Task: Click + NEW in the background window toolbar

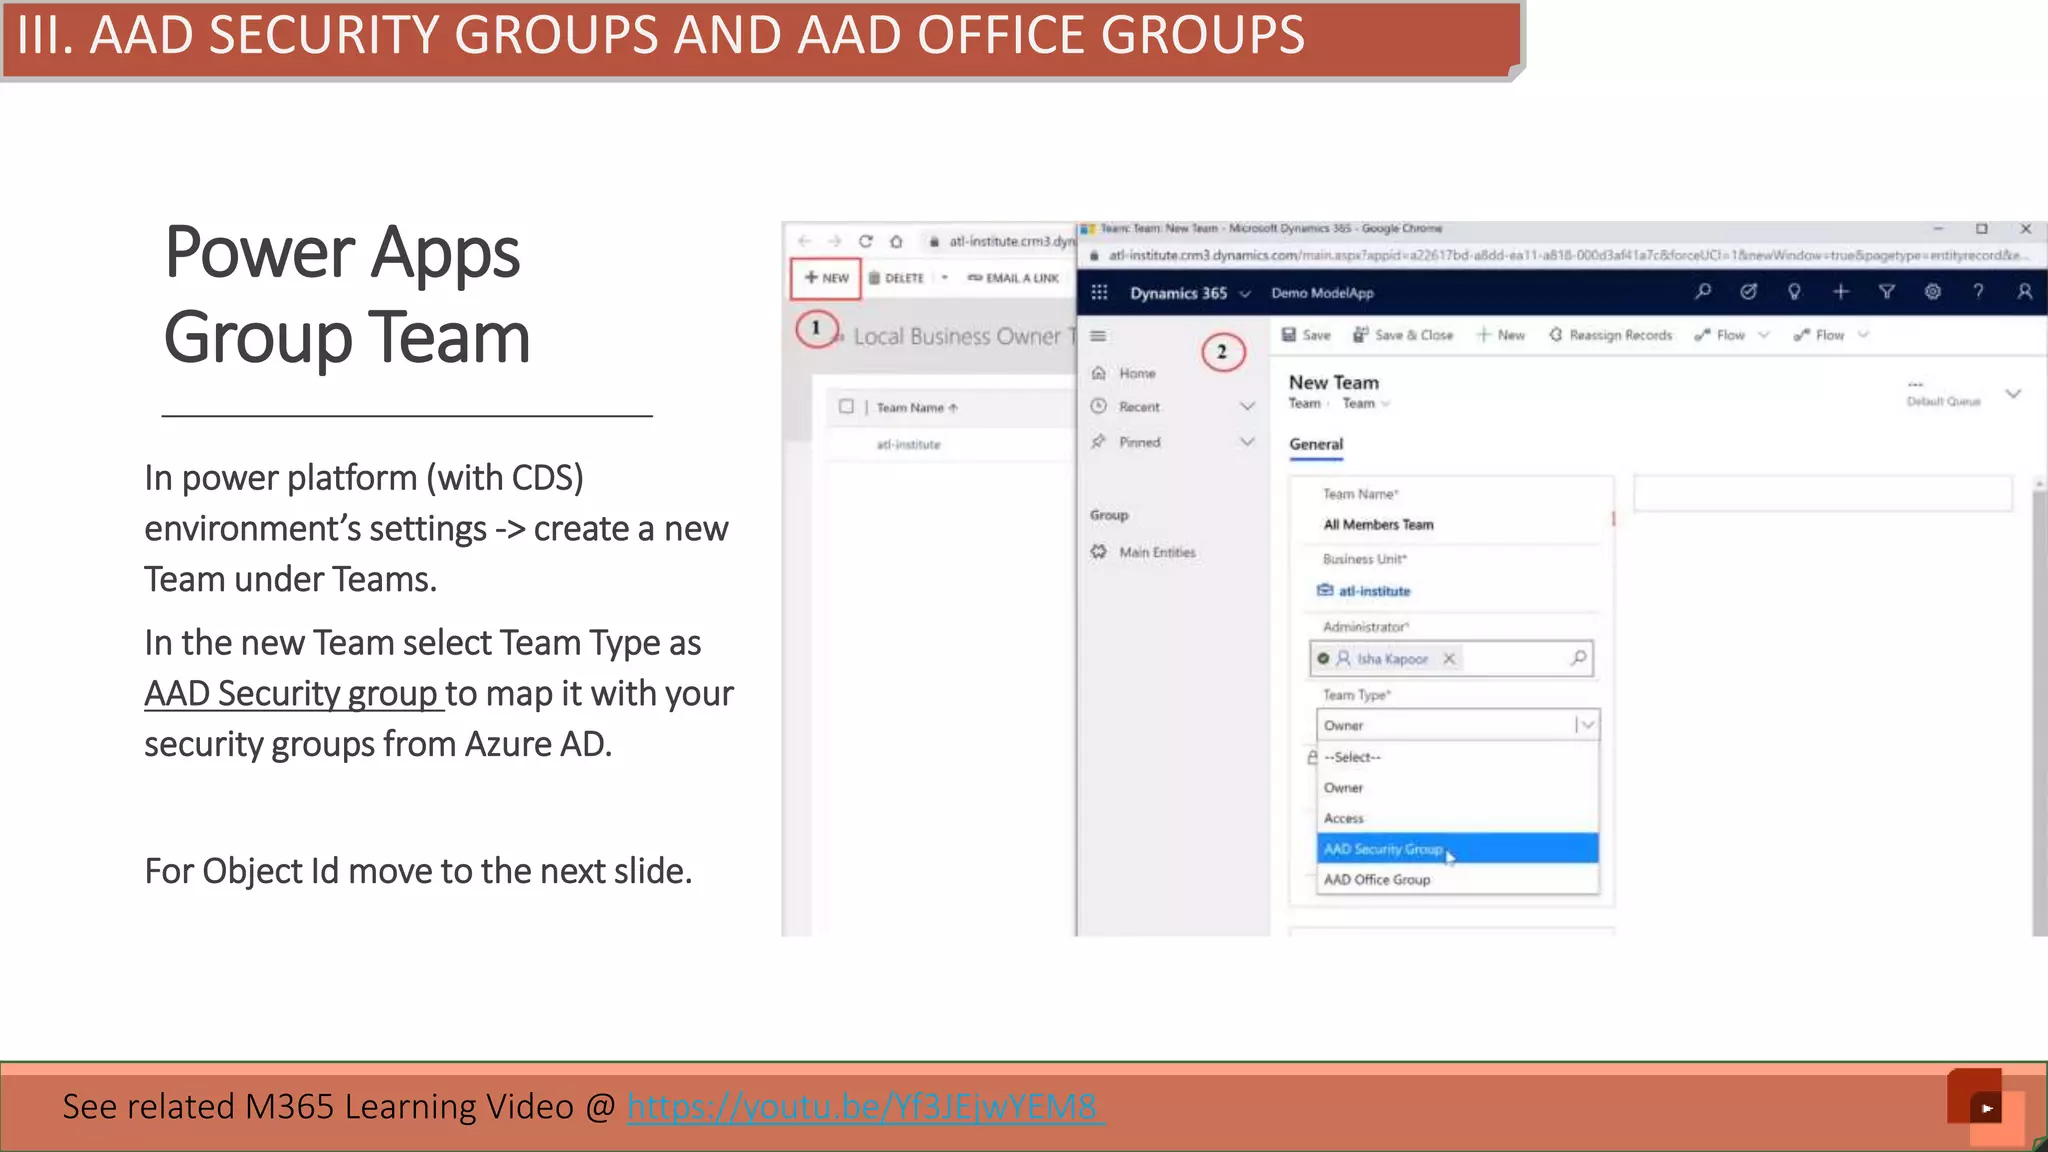Action: (x=826, y=278)
